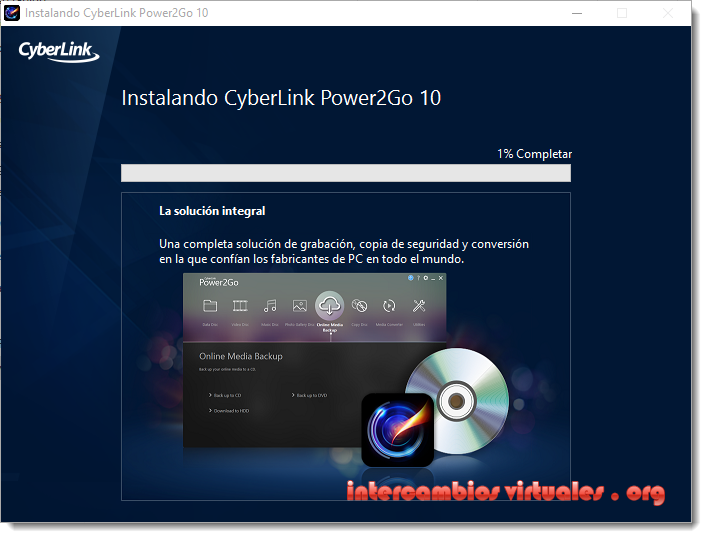Click the 'La solución integral' heading
This screenshot has width=707, height=538.
pos(212,211)
